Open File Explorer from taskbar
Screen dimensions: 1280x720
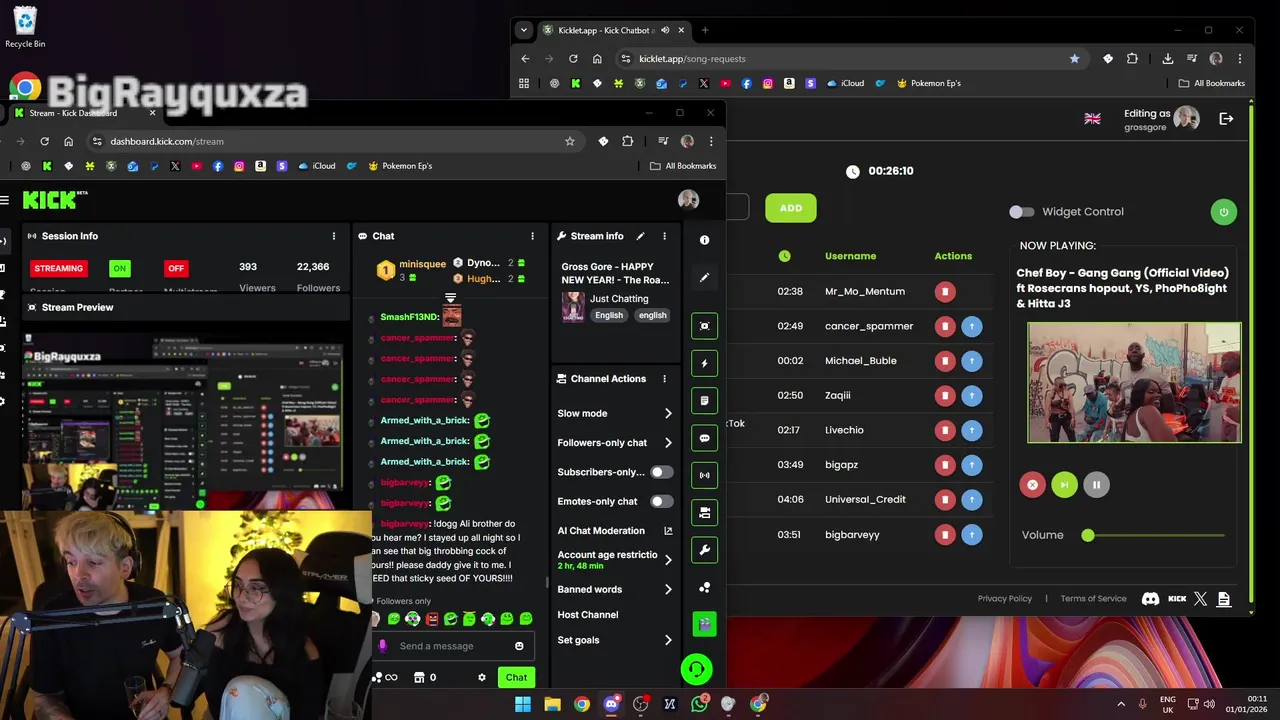[552, 704]
